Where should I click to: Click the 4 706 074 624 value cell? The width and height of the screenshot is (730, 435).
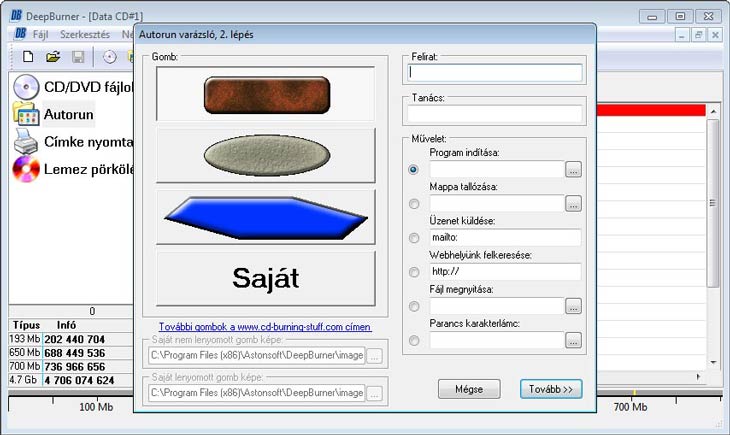79,381
